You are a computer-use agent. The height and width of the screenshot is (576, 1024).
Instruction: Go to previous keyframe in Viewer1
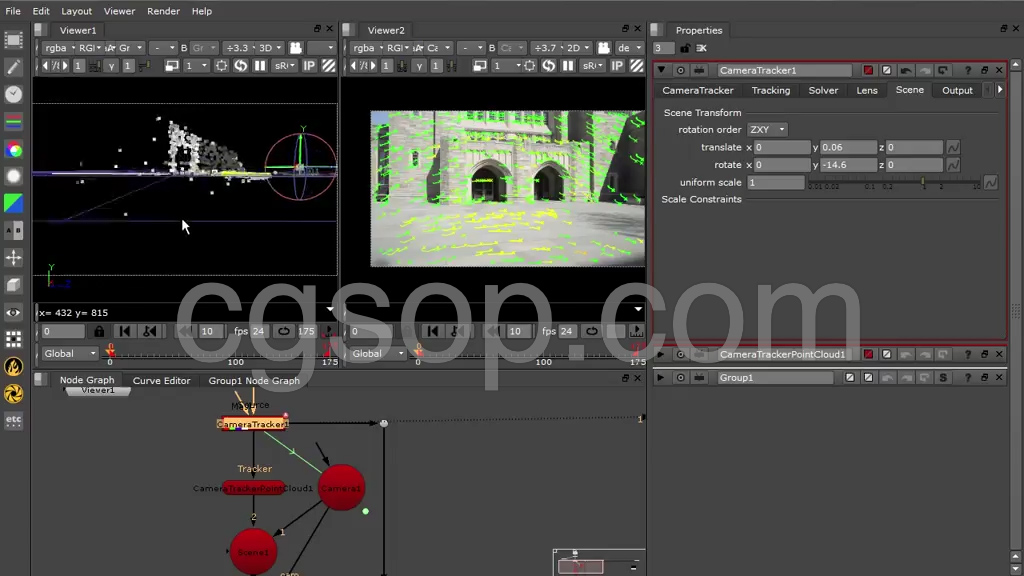(150, 331)
